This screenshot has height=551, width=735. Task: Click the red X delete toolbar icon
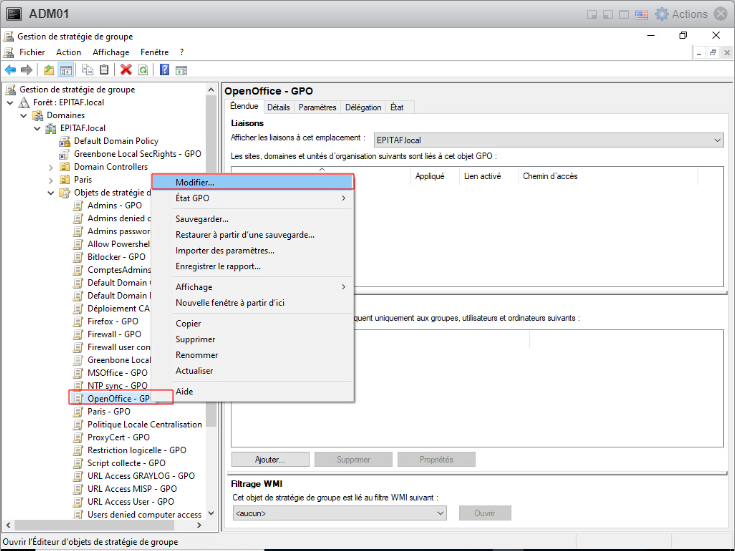point(126,70)
